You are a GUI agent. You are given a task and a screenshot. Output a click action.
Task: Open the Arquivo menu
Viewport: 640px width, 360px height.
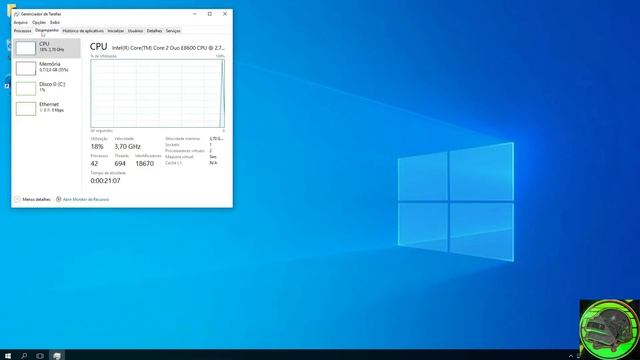(x=20, y=22)
